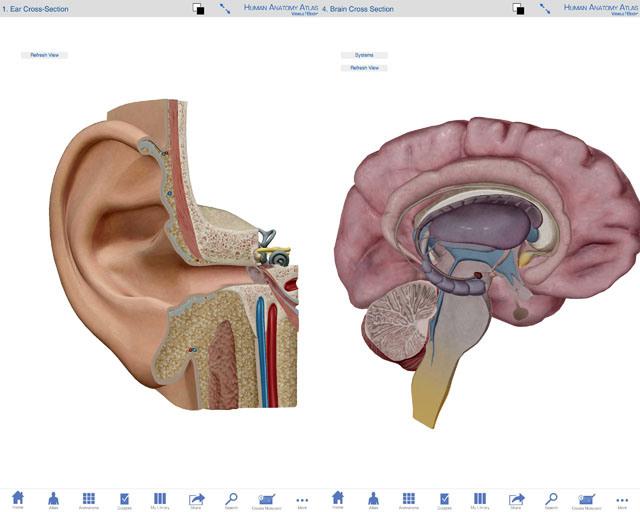The height and width of the screenshot is (512, 640).
Task: Open Atlas in the brain pane toolbar
Action: (x=373, y=498)
